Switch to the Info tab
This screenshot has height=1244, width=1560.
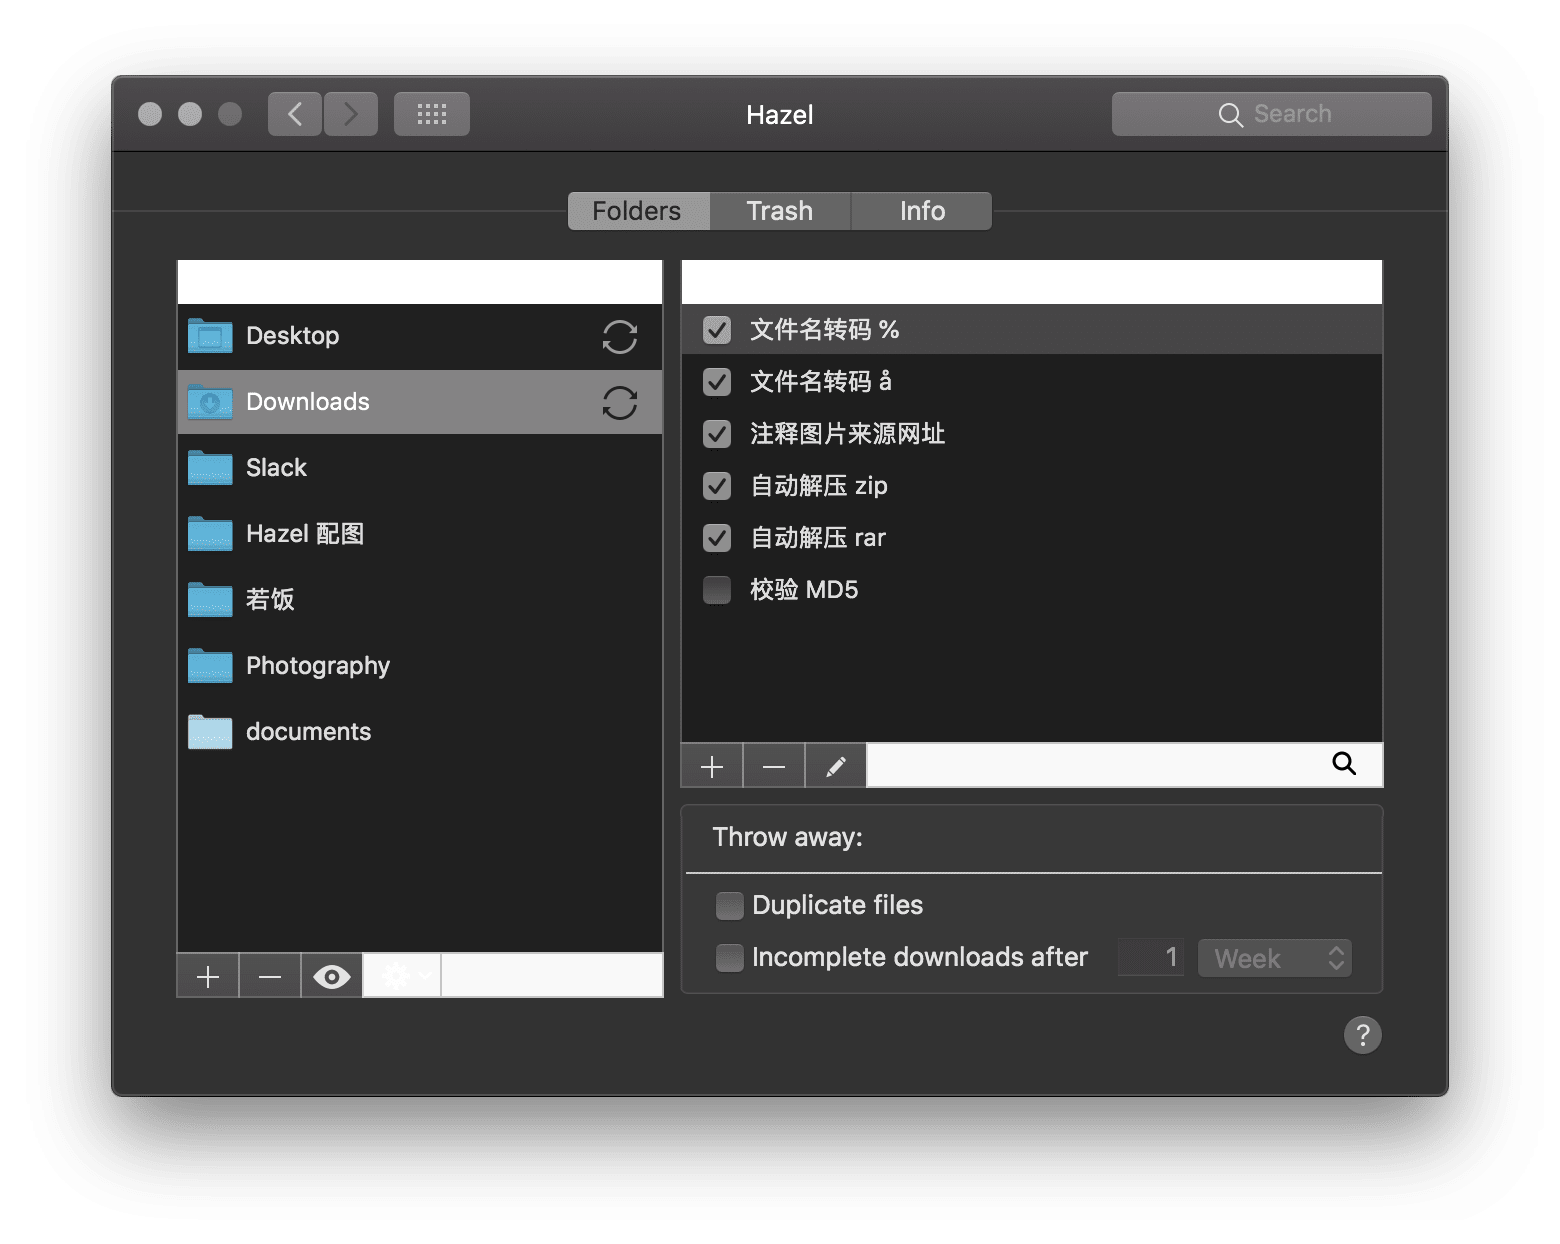922,211
